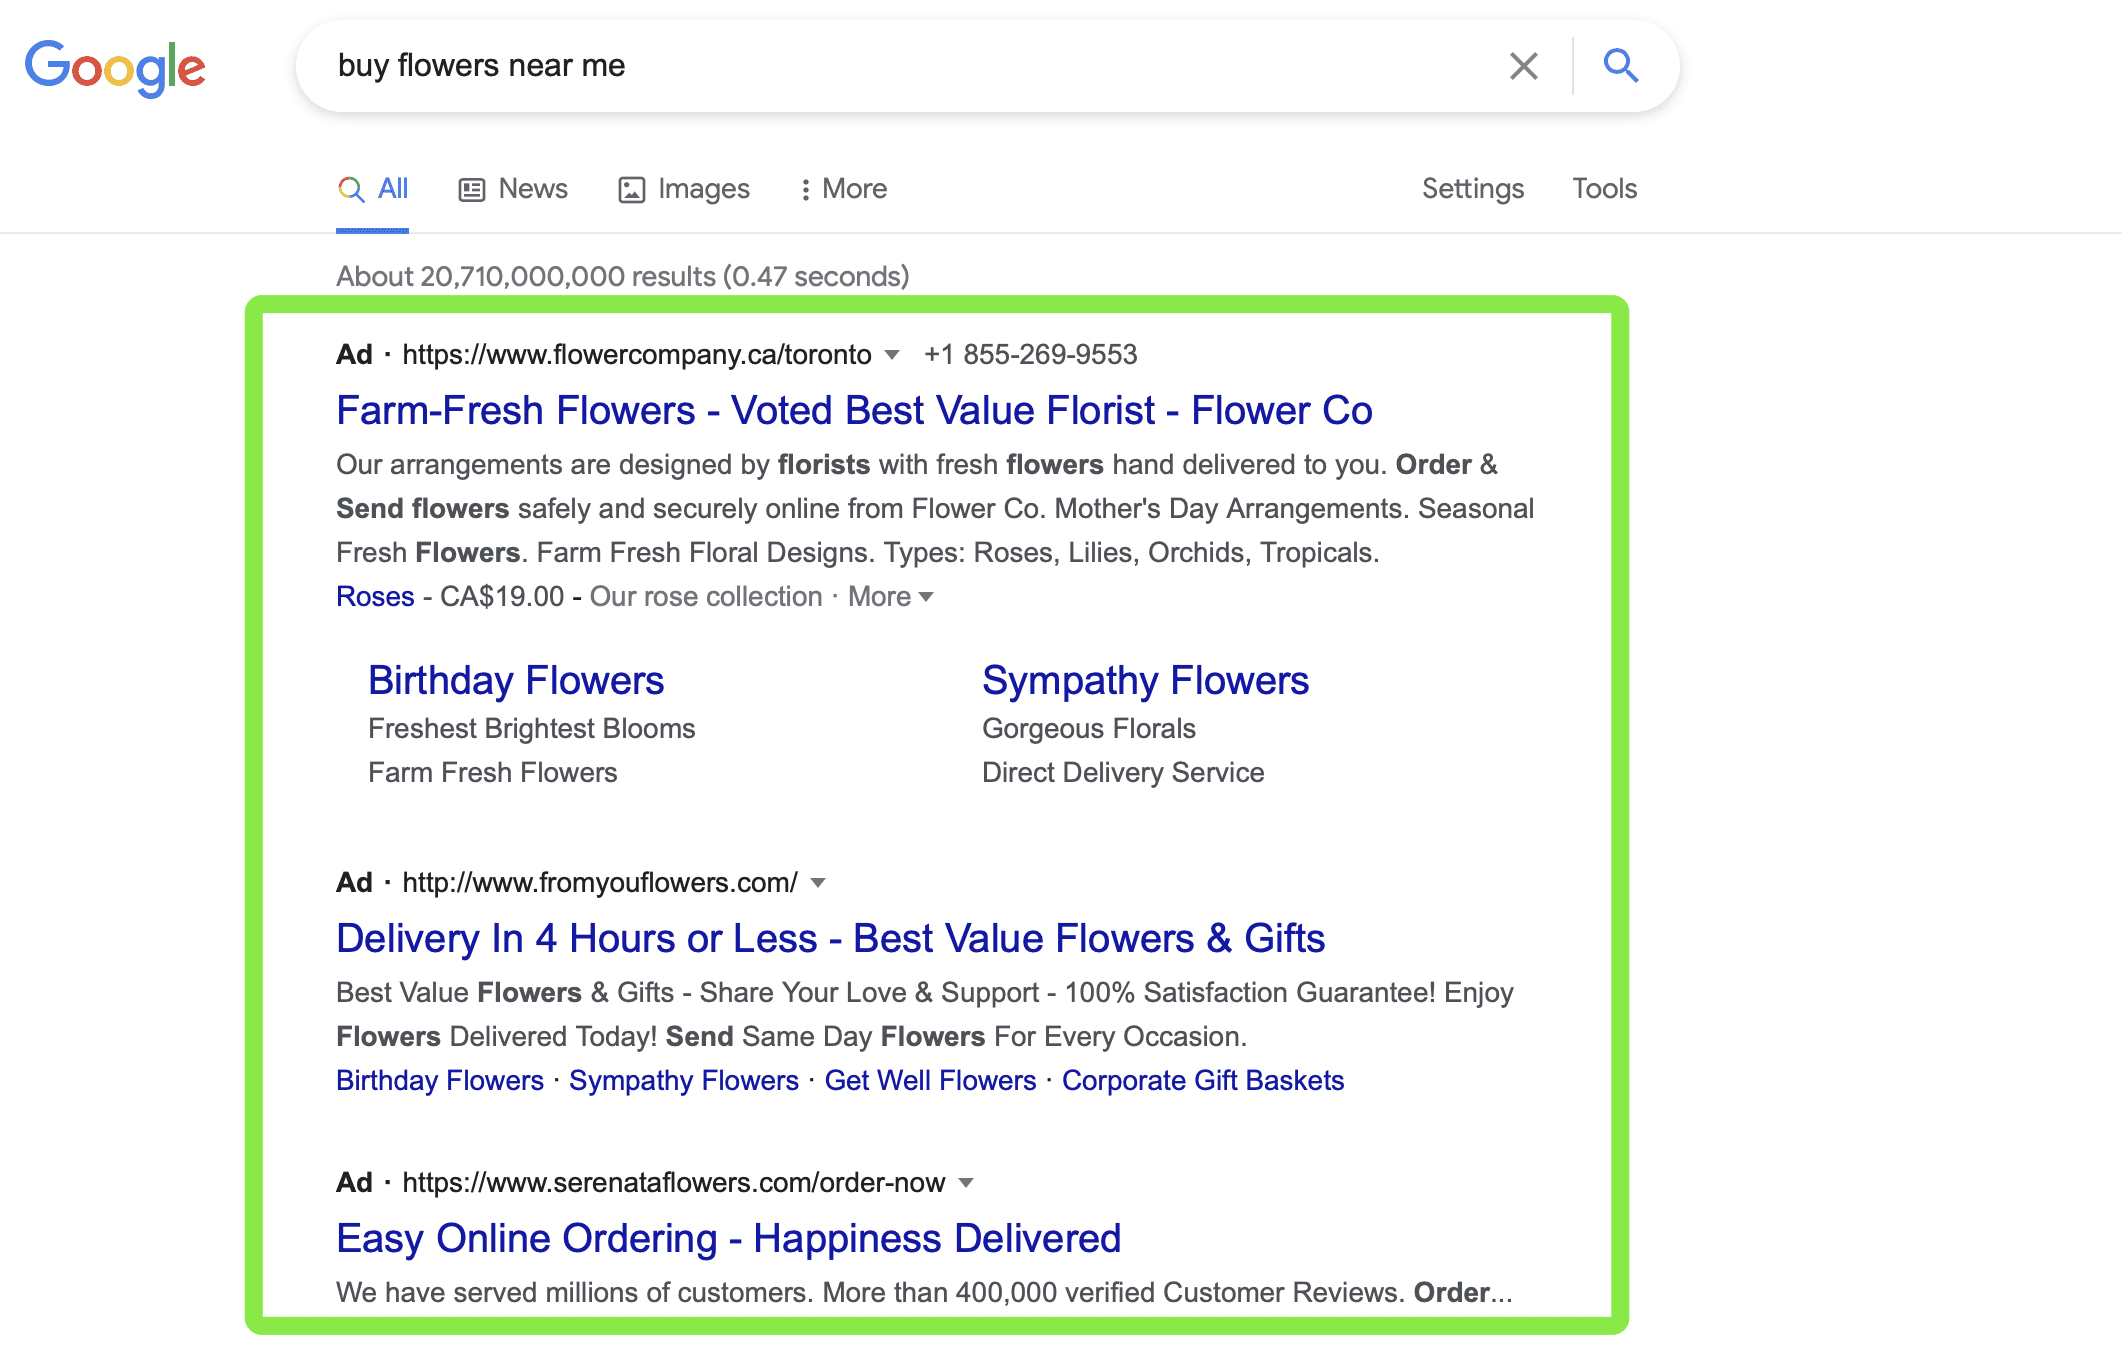
Task: Open the 'Farm-Fresh Flowers - Voted Best Value Florist' ad
Action: [854, 411]
